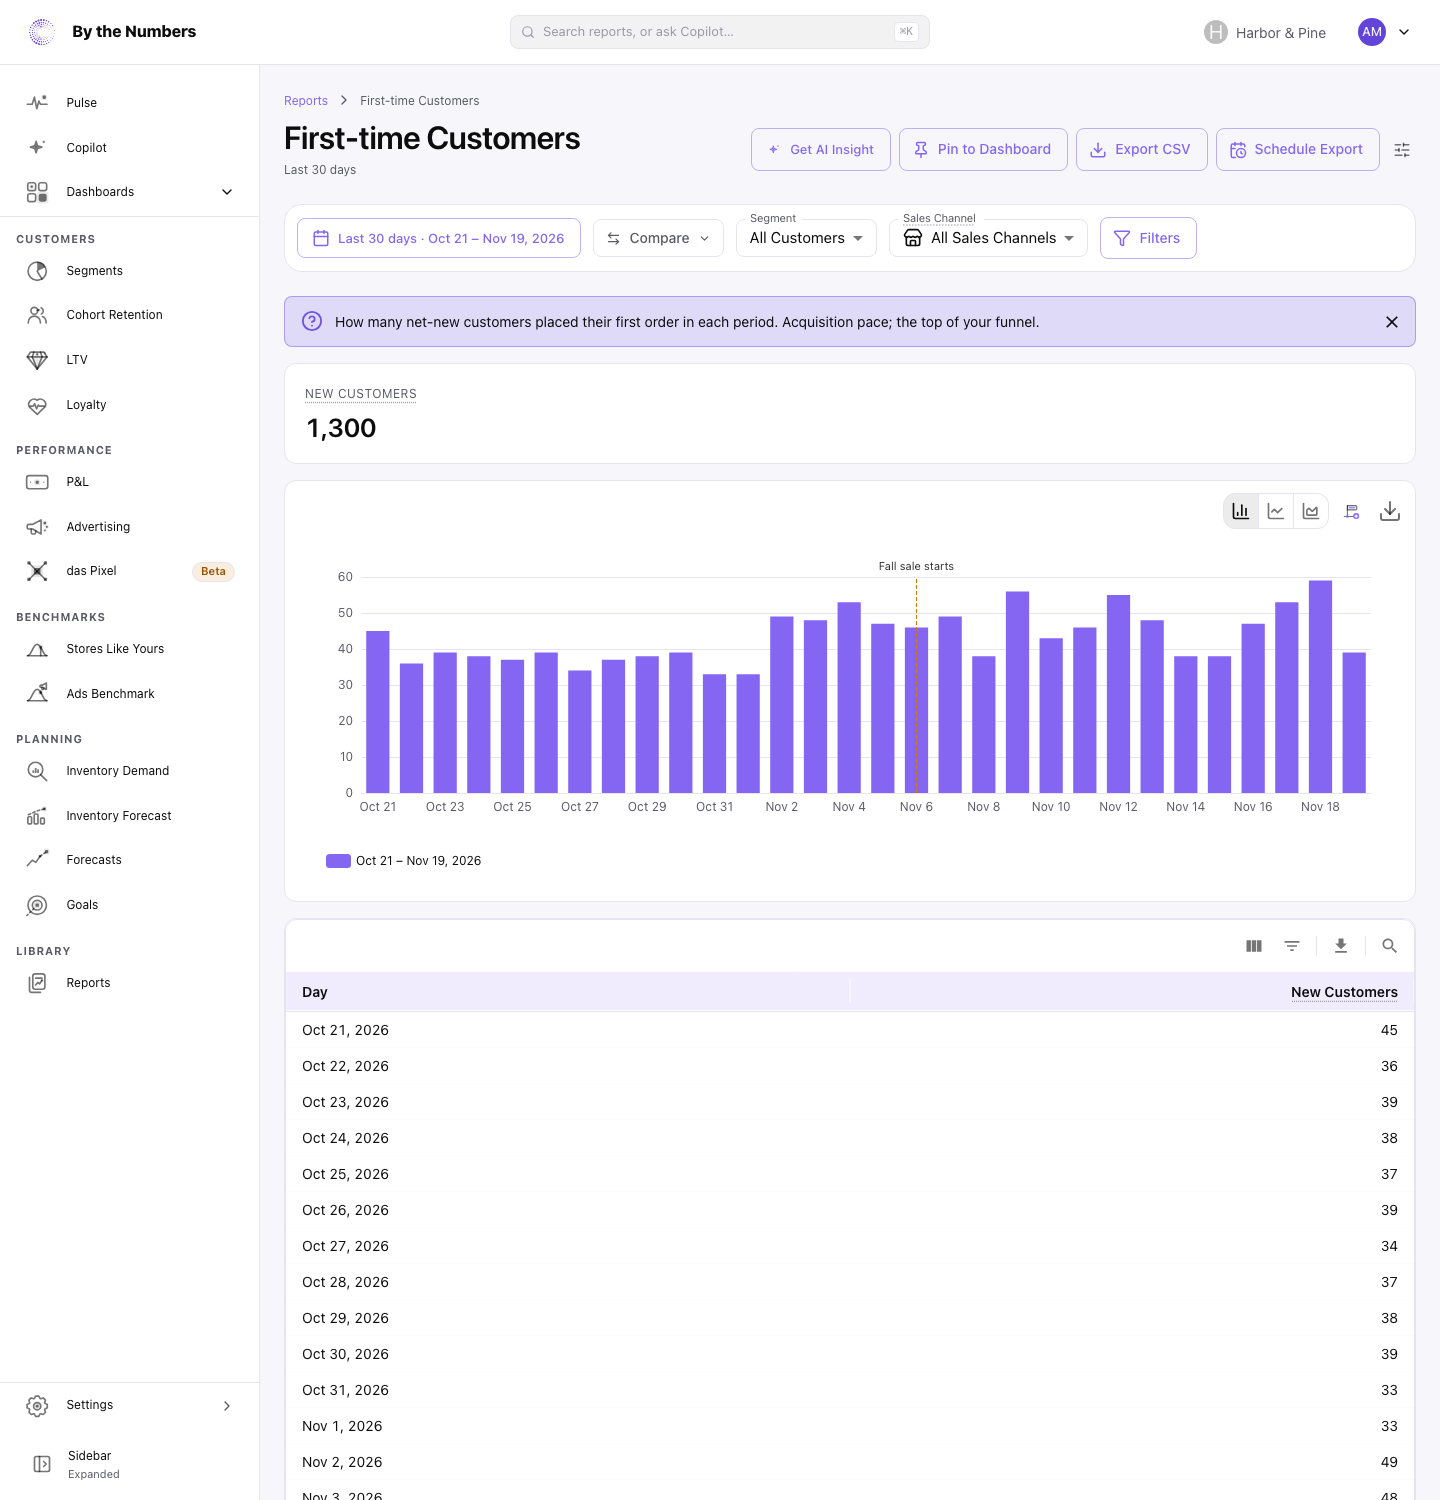Toggle the purple legend series swatch
Image resolution: width=1440 pixels, height=1500 pixels.
point(338,861)
